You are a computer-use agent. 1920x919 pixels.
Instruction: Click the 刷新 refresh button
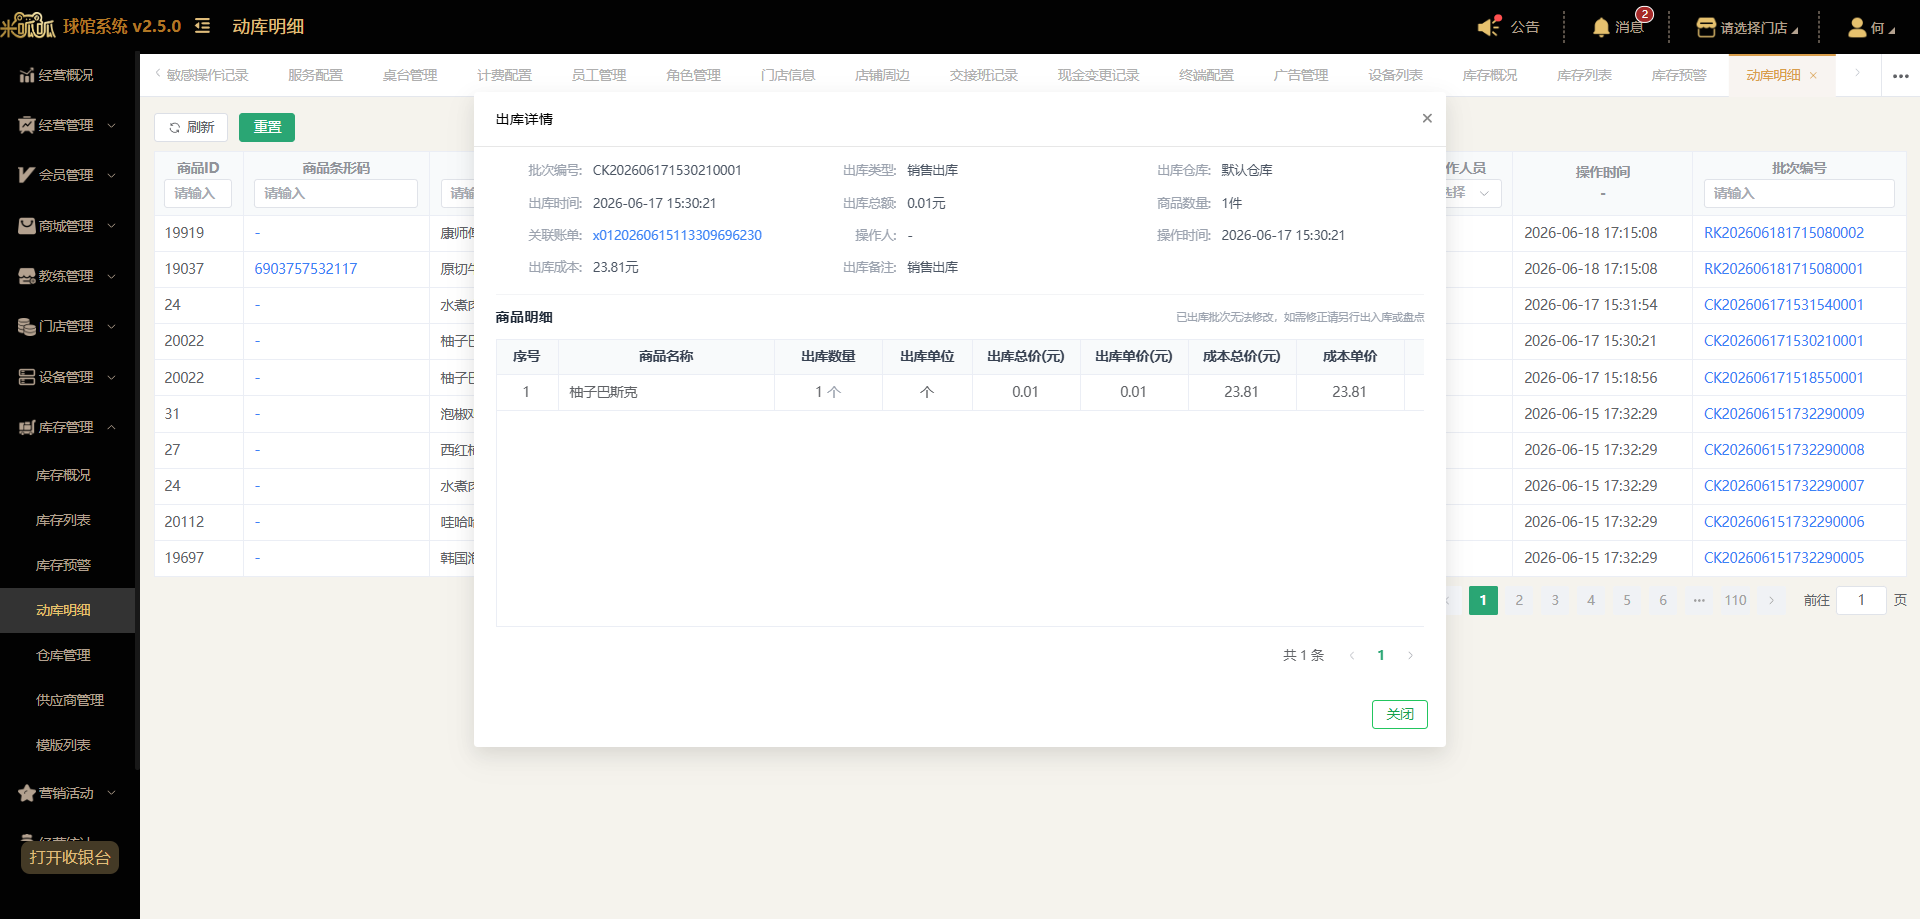(191, 127)
